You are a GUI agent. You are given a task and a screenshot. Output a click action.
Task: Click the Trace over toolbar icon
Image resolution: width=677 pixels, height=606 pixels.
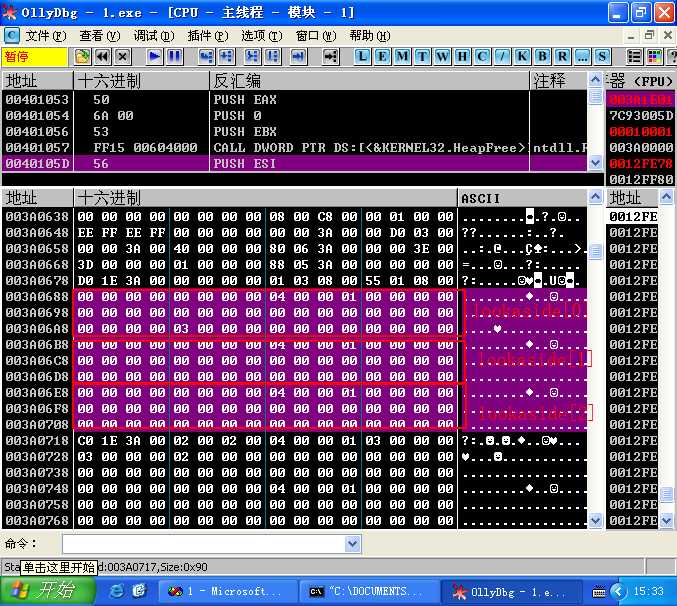[x=273, y=57]
